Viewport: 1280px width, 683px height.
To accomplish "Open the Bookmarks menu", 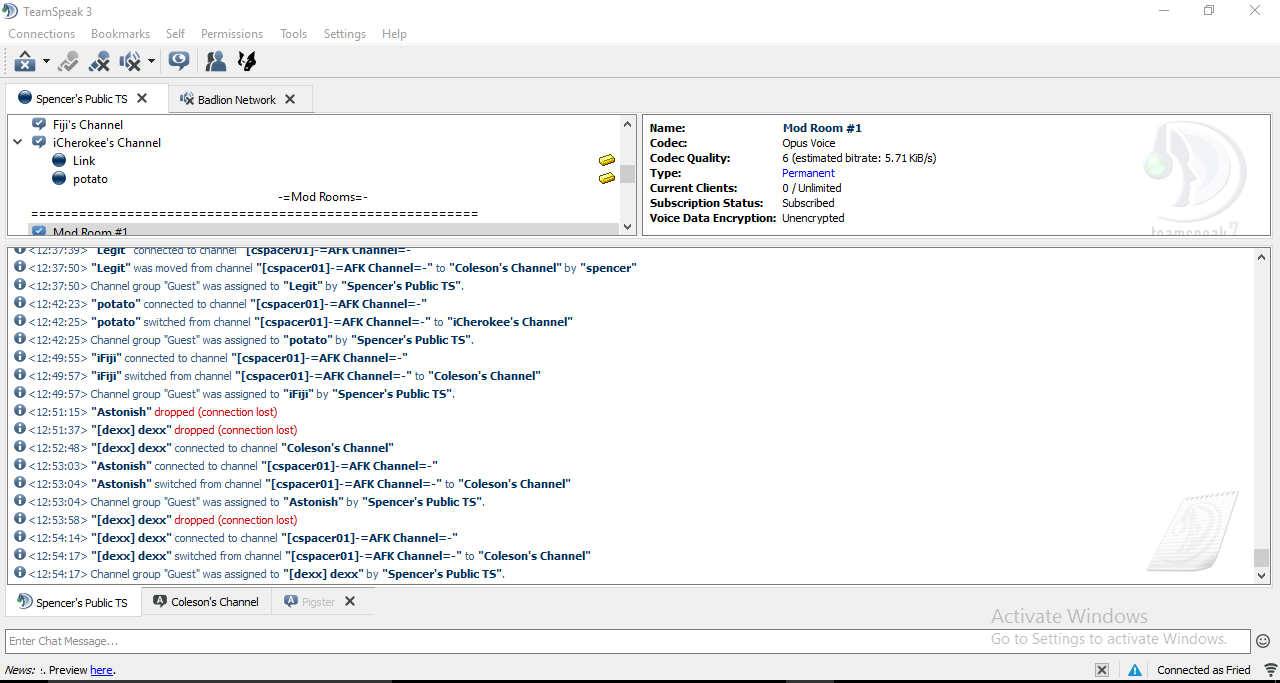I will [120, 34].
